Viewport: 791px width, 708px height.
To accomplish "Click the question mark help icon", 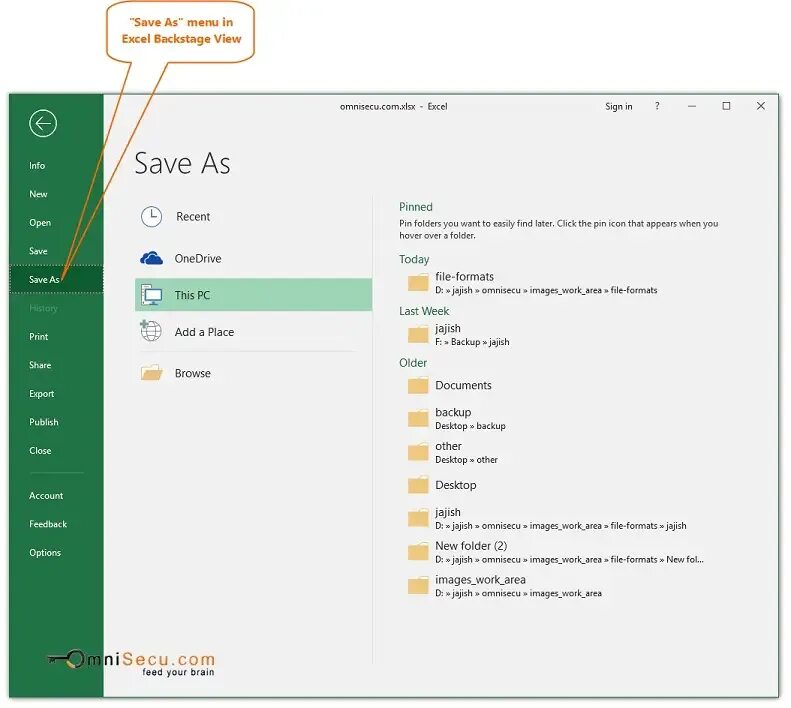I will tap(657, 106).
